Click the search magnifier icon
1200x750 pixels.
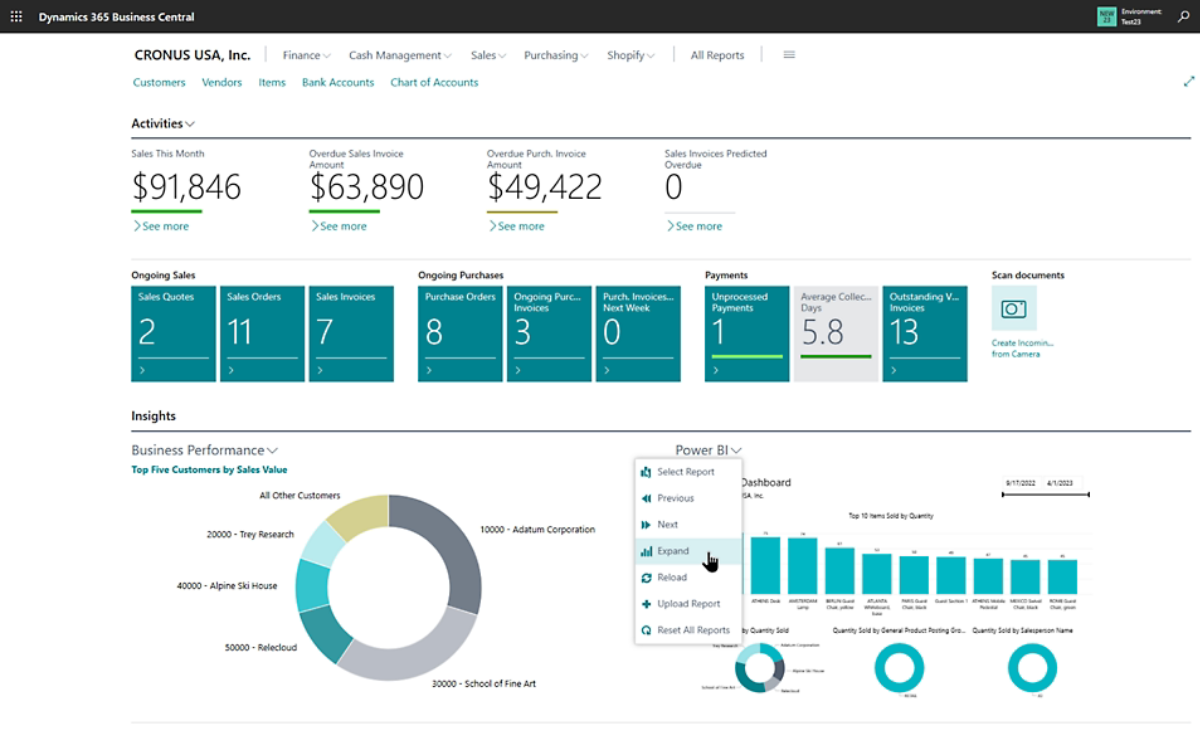pos(1183,17)
